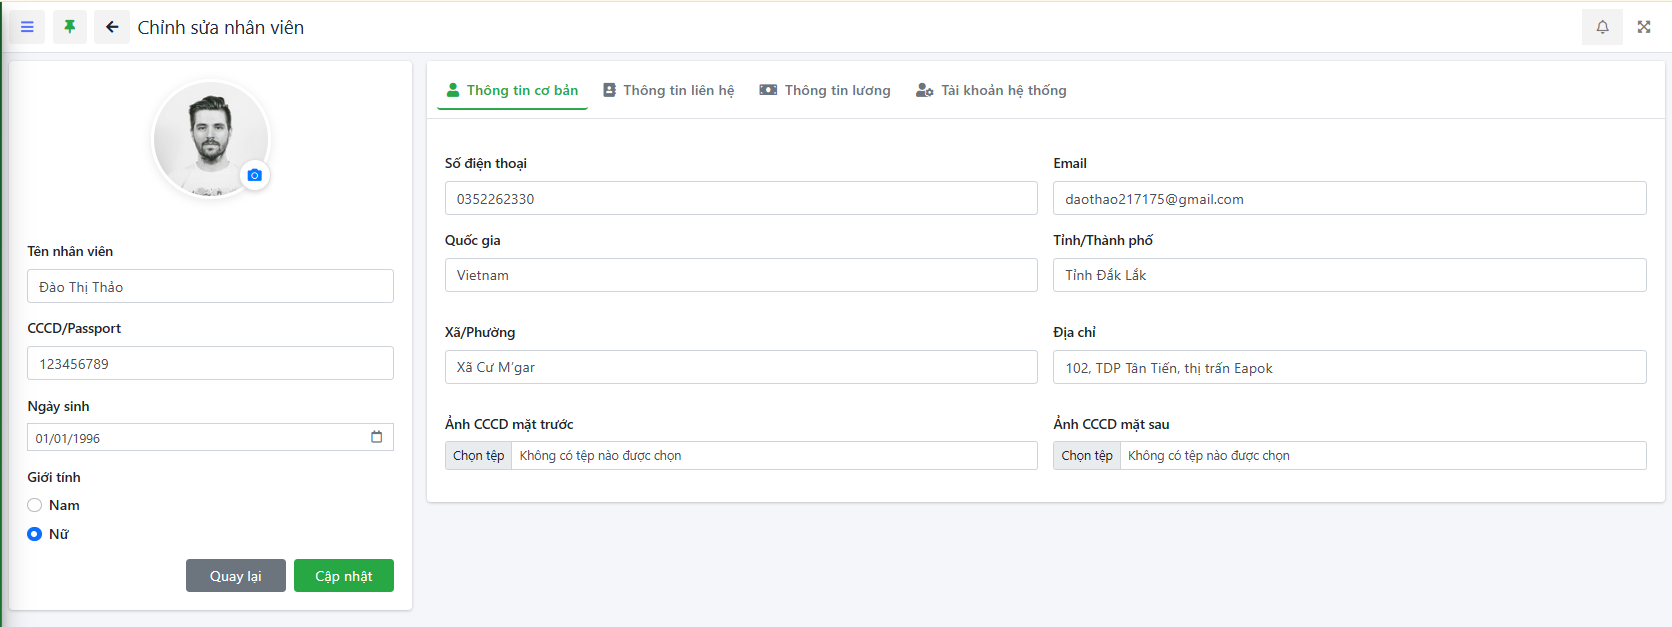1672x627 pixels.
Task: Go back using the arrow icon
Action: point(112,27)
